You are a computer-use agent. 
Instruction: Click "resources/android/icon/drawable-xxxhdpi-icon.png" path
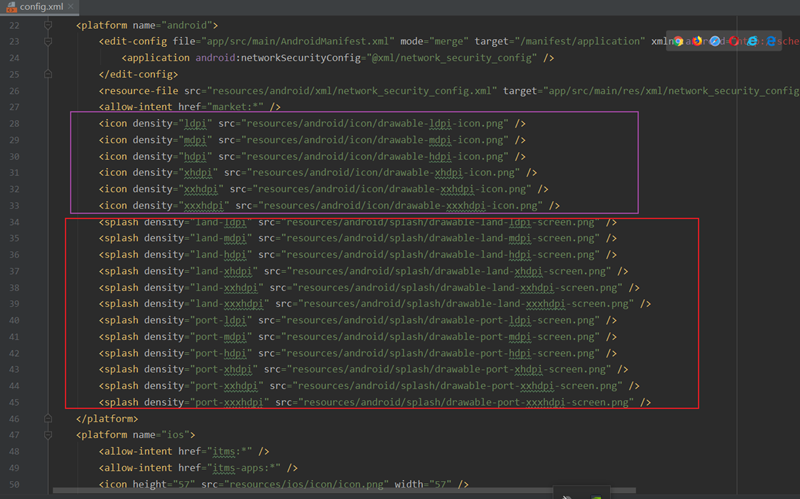401,206
